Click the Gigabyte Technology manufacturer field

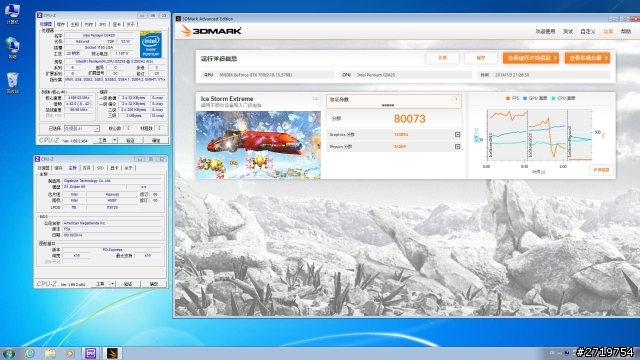tap(112, 180)
